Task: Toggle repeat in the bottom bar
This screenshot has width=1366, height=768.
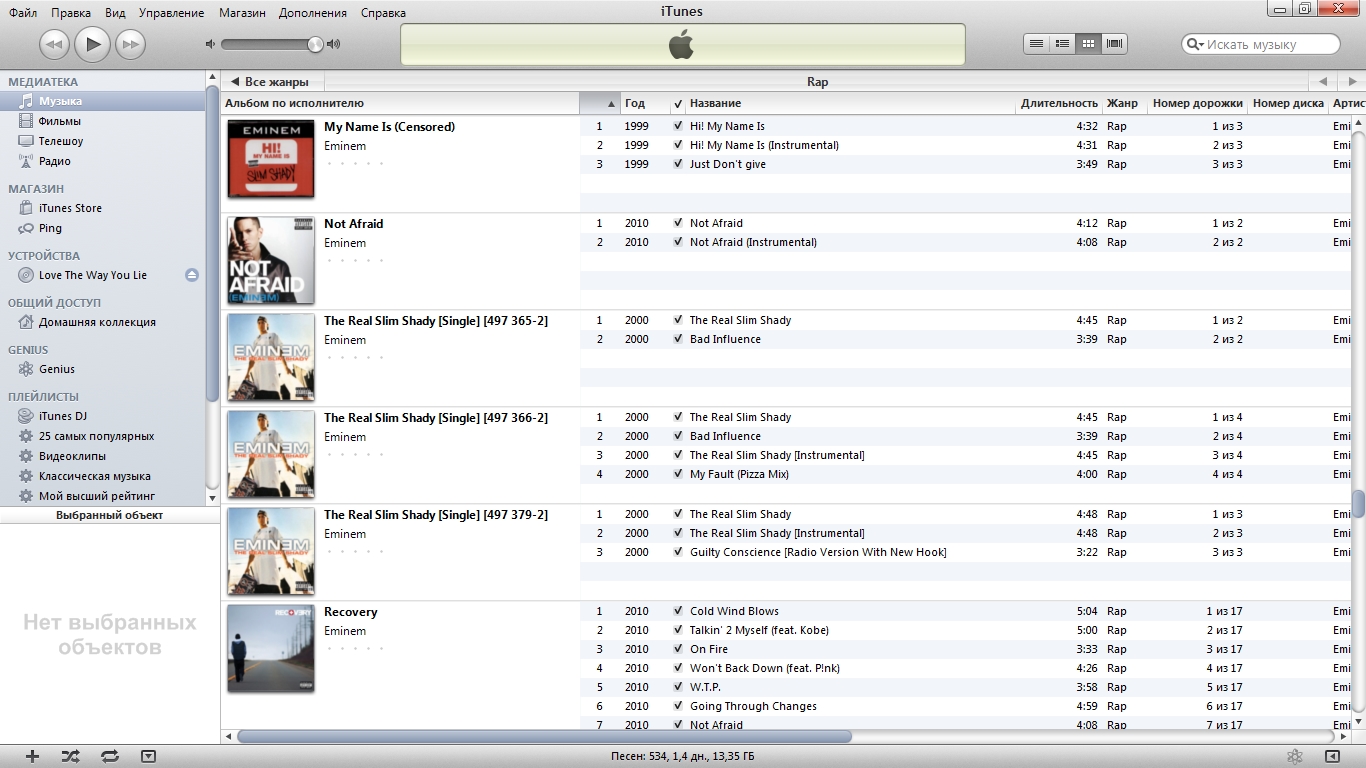Action: tap(110, 757)
